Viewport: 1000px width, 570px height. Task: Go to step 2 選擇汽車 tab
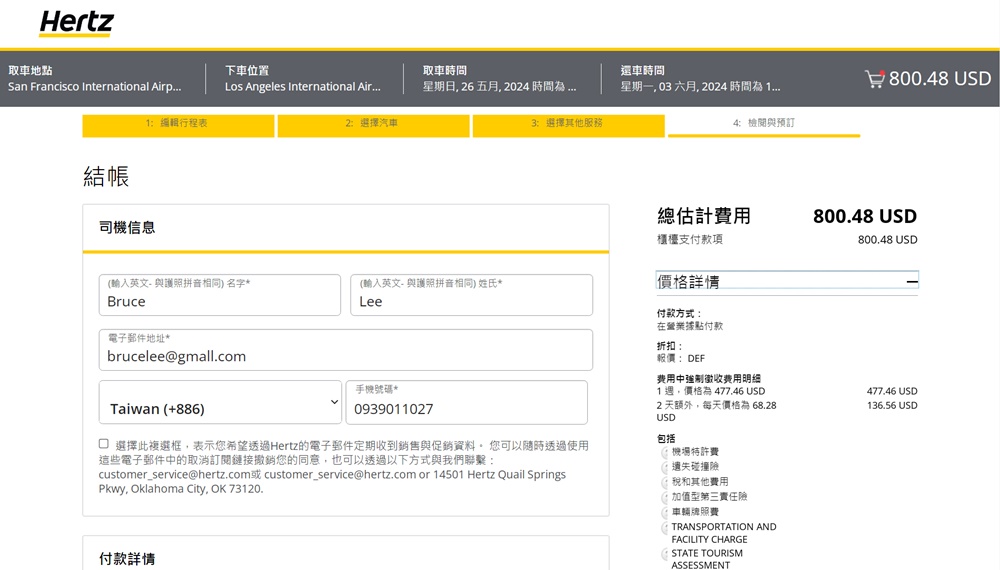pos(373,125)
